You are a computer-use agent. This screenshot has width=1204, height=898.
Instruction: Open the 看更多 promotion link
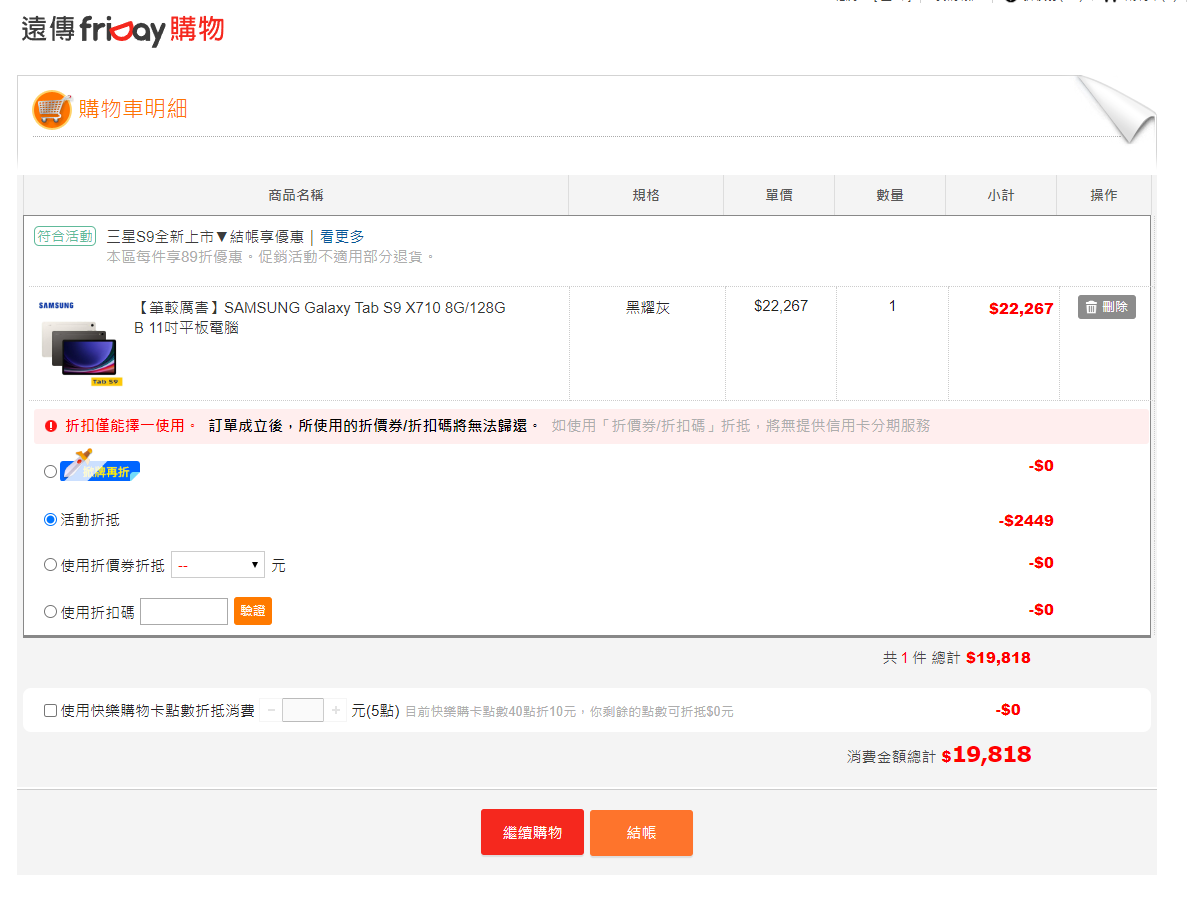[x=342, y=237]
